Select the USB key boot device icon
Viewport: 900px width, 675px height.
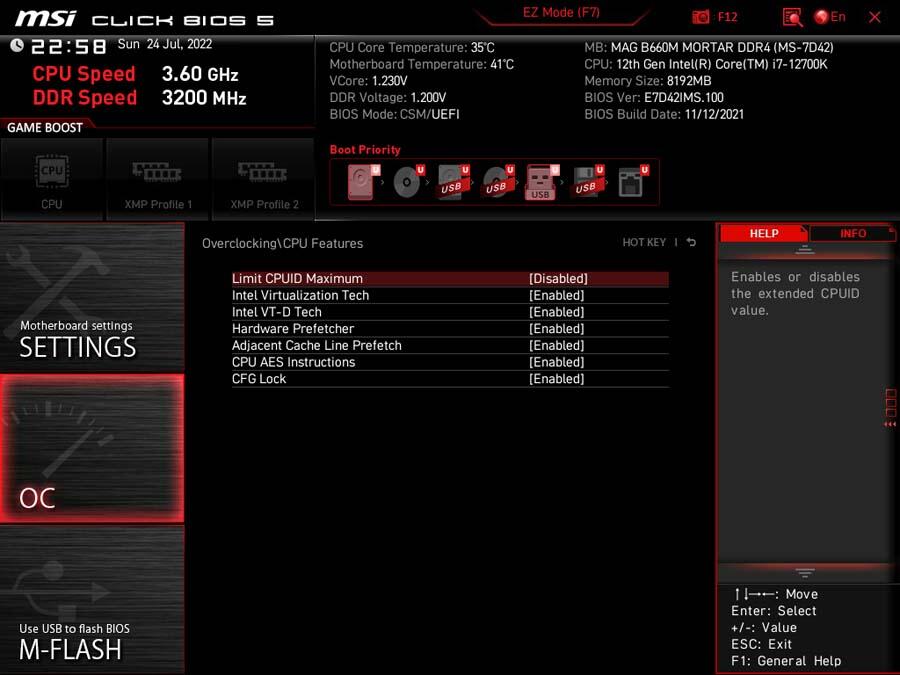[x=541, y=183]
